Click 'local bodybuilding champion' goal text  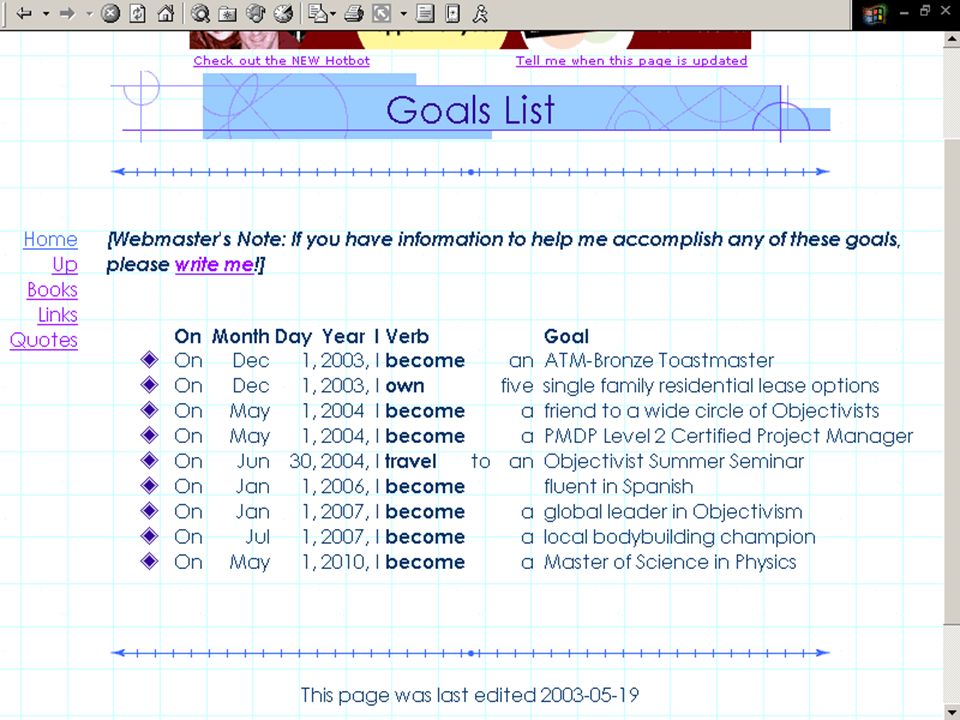(x=680, y=536)
